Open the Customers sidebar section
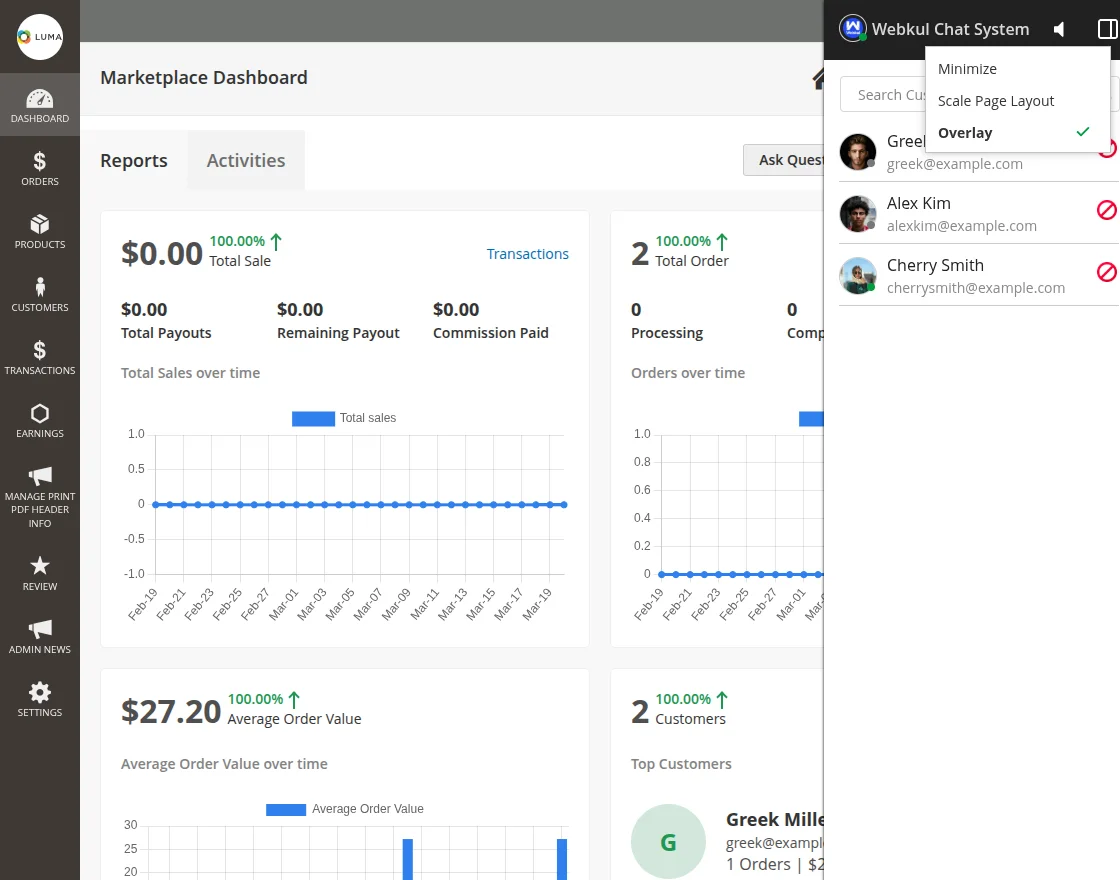Image resolution: width=1120 pixels, height=880 pixels. (x=40, y=294)
